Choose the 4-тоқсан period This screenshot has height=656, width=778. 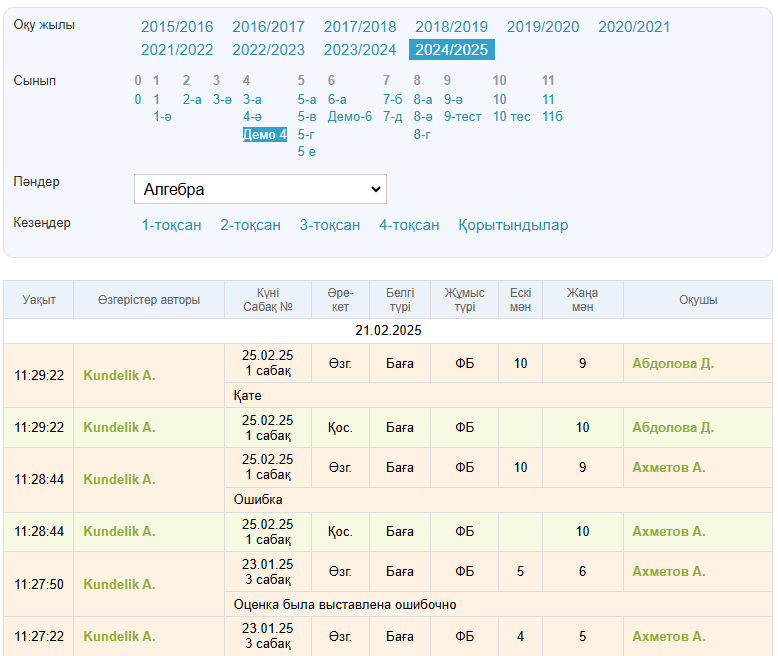409,225
